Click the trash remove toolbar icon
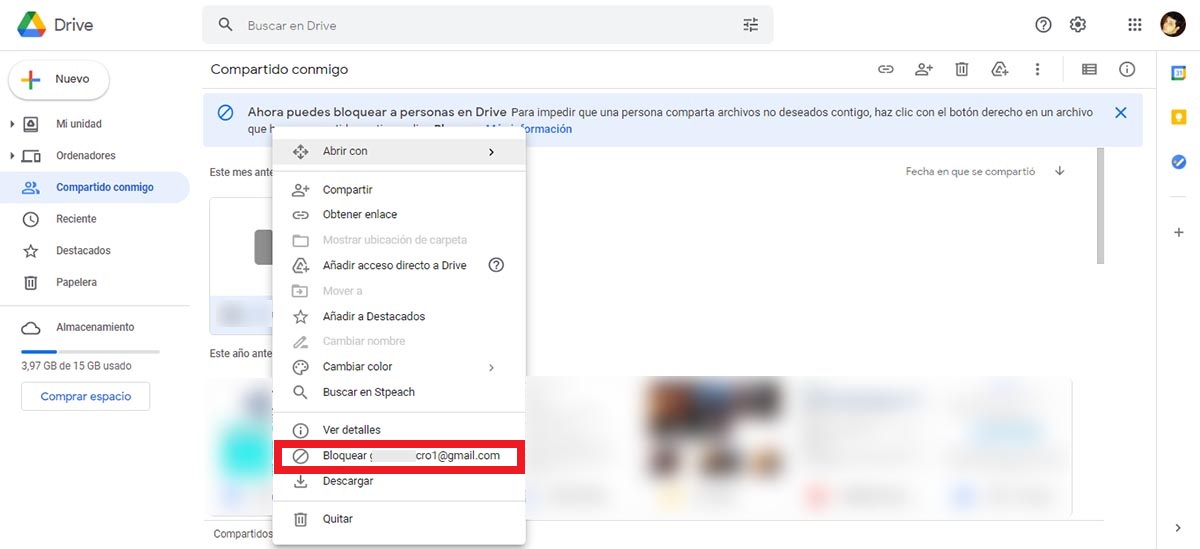The width and height of the screenshot is (1200, 549). (961, 69)
